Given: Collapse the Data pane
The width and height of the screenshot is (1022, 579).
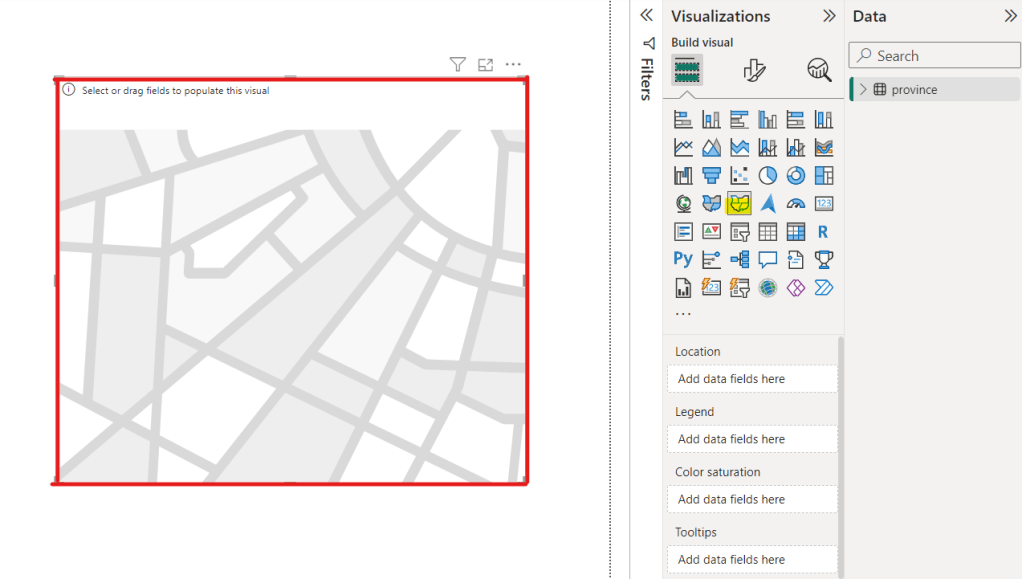Looking at the screenshot, I should pyautogui.click(x=1010, y=16).
